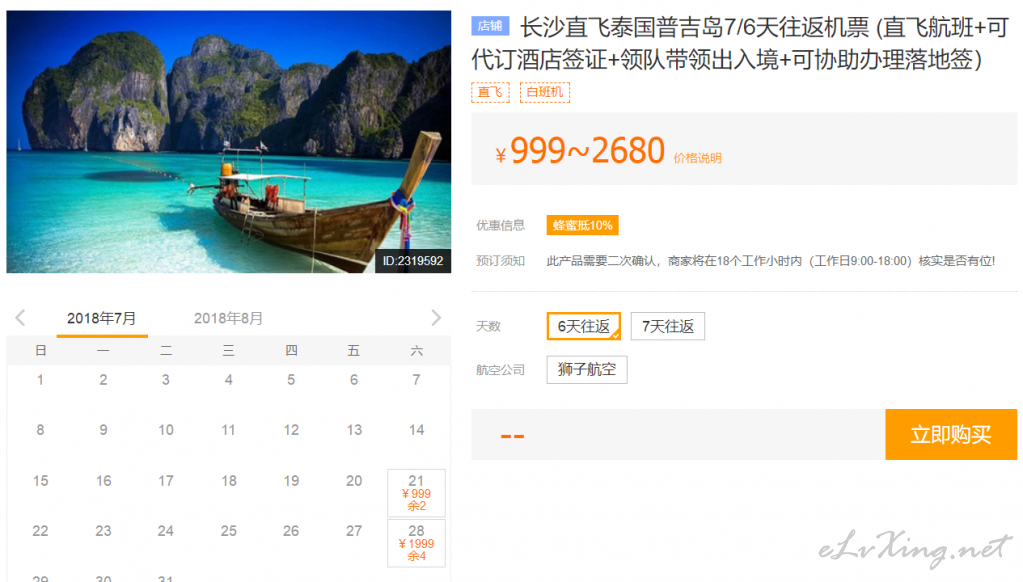Click the 蜂蜜抵10% discount tag
Viewport: 1023px width, 582px height.
tap(583, 225)
